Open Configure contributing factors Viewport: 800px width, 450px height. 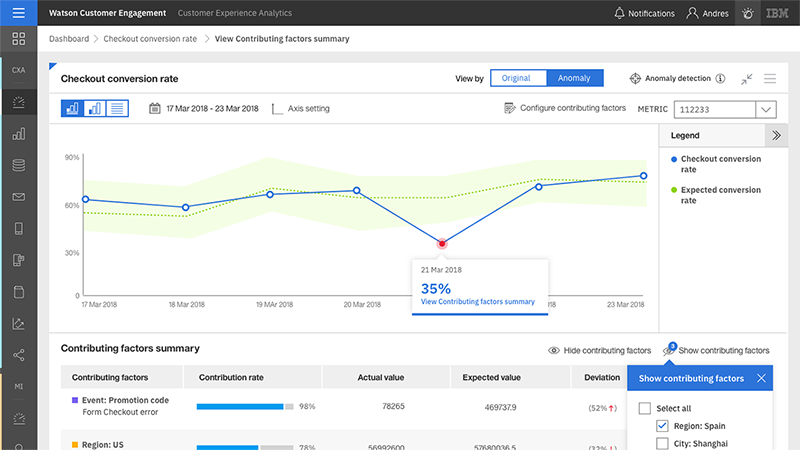565,108
